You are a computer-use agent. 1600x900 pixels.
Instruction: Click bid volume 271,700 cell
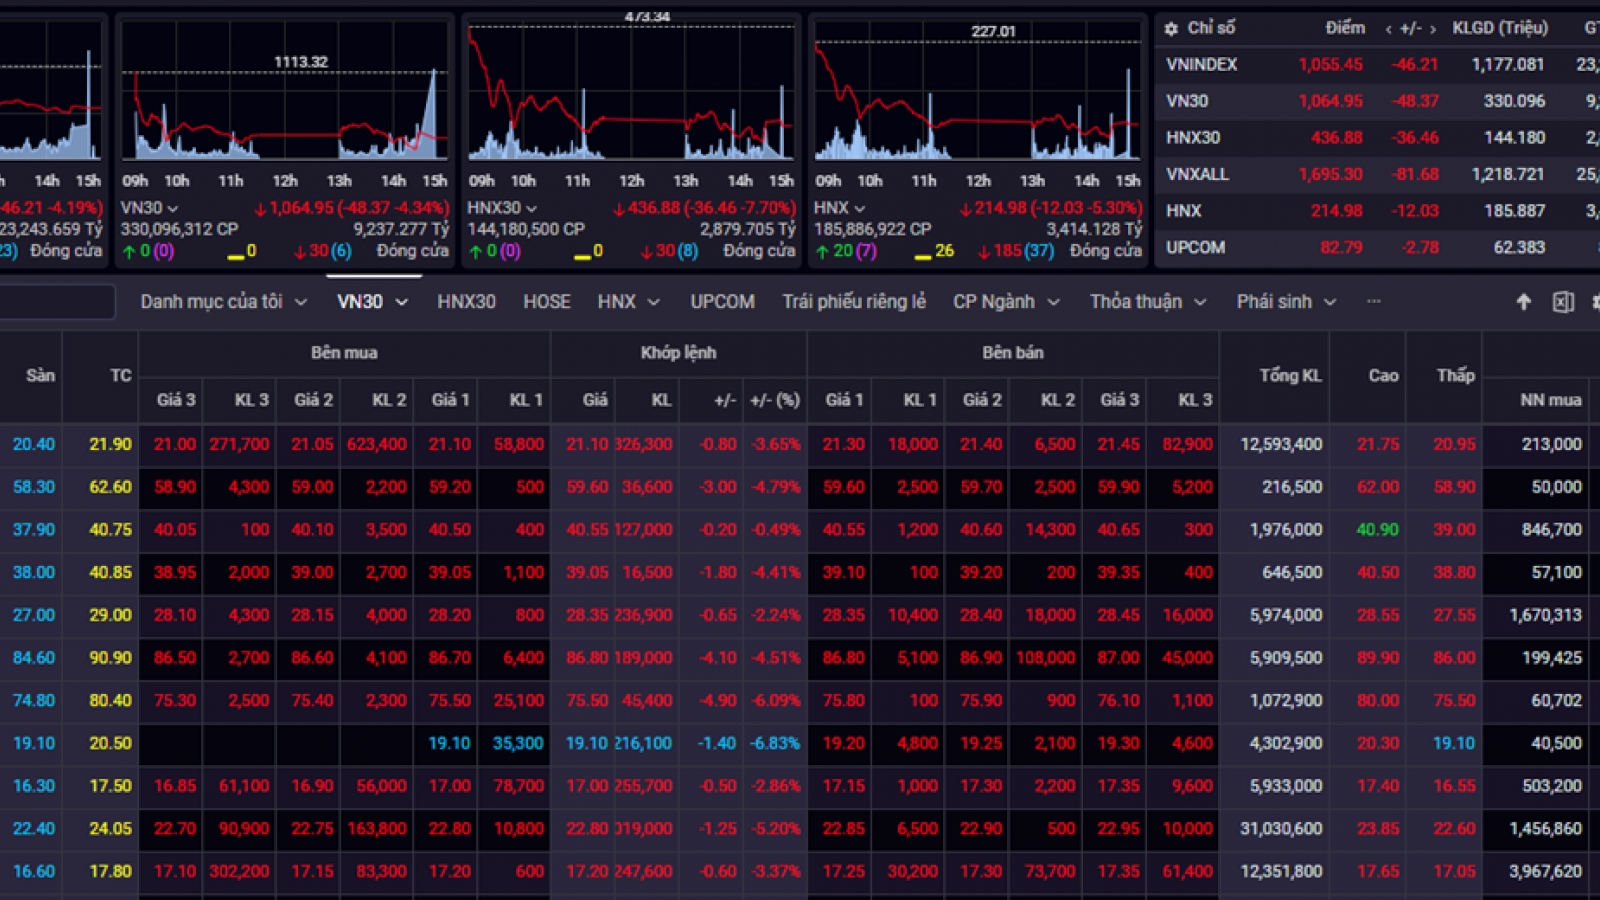click(x=239, y=444)
